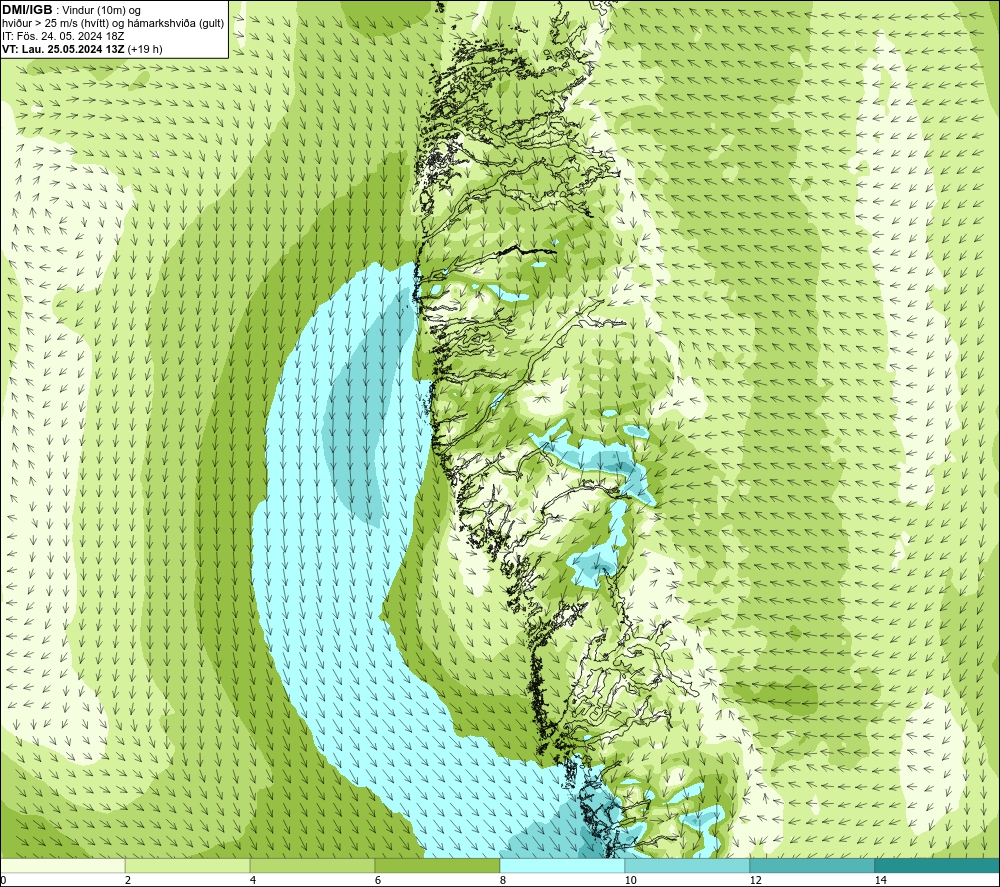Viewport: 1000px width, 887px height.
Task: Click the '2' label on the wind scale
Action: pyautogui.click(x=128, y=880)
